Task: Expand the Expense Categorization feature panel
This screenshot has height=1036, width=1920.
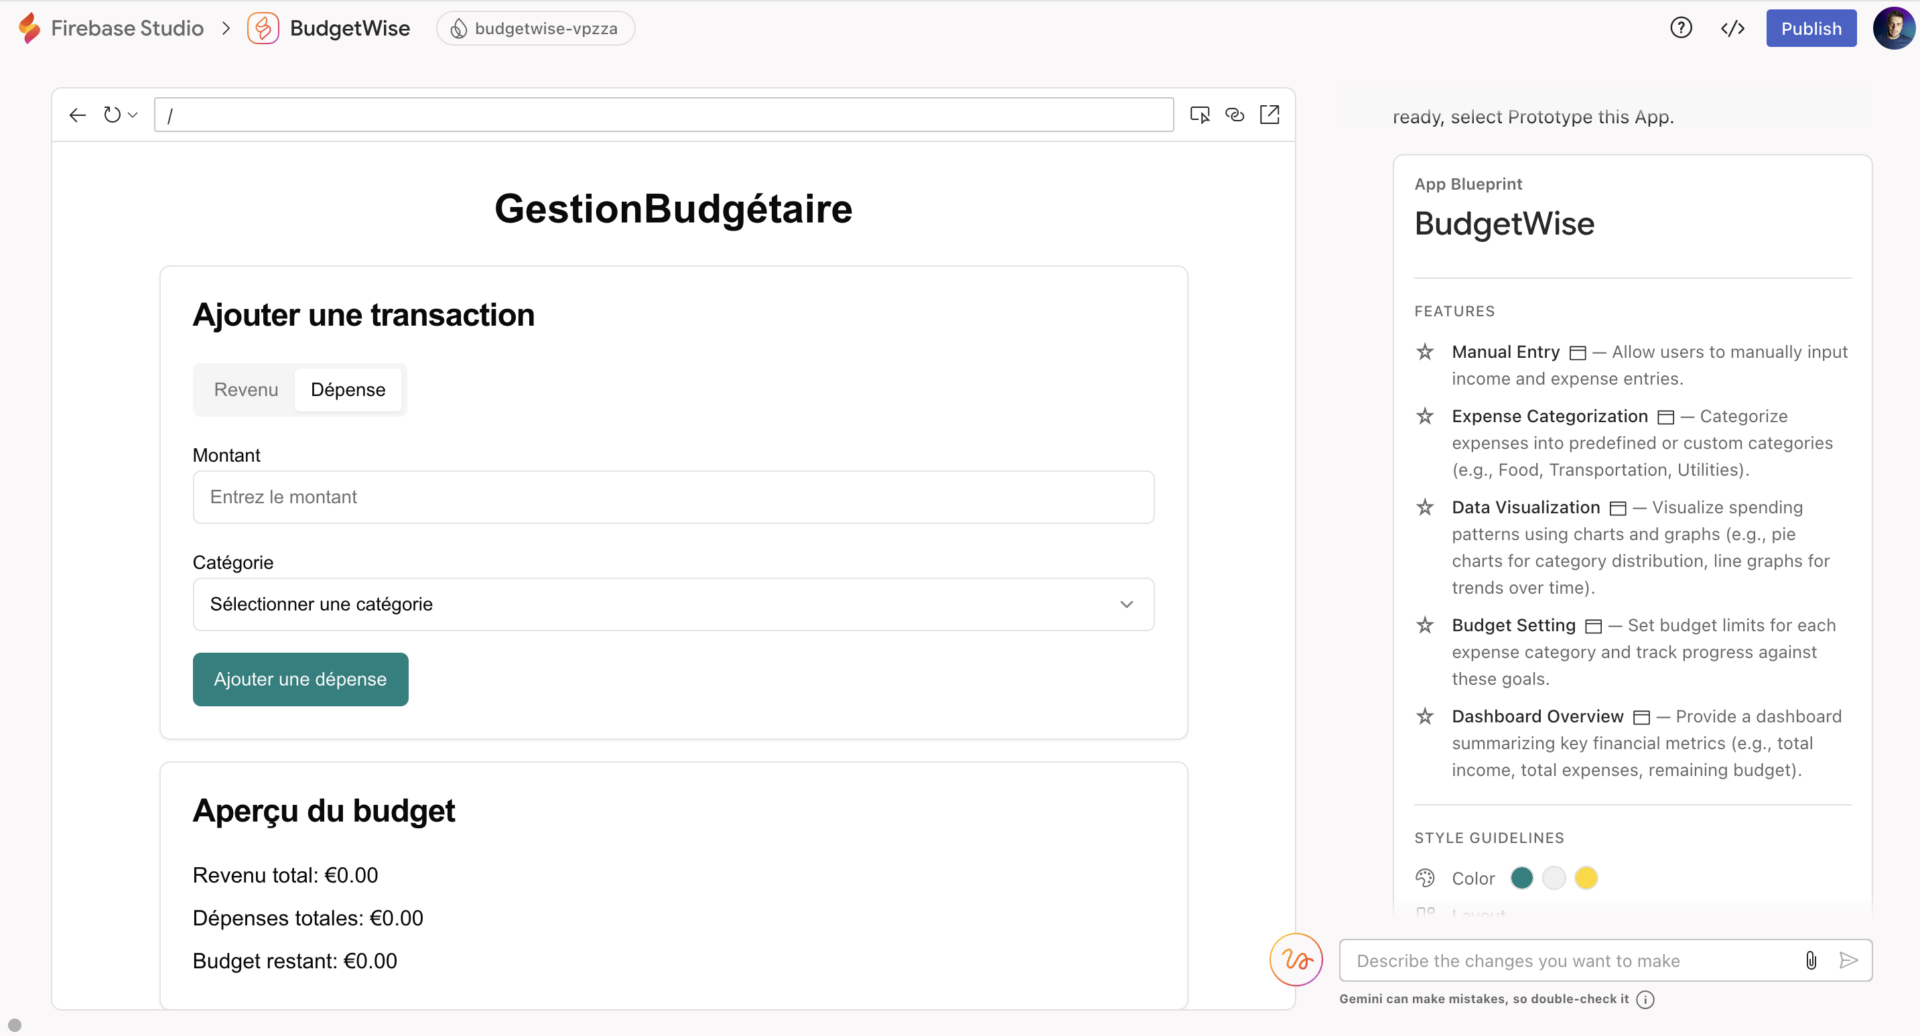Action: pos(1665,416)
